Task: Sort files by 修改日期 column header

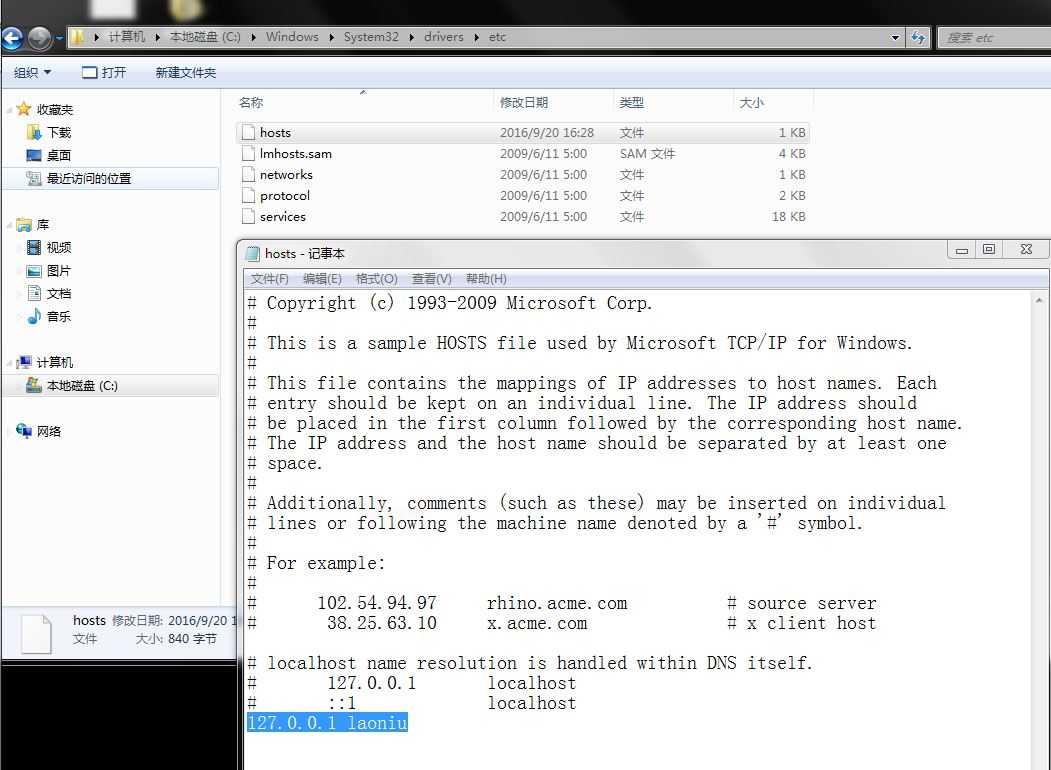Action: pyautogui.click(x=523, y=103)
